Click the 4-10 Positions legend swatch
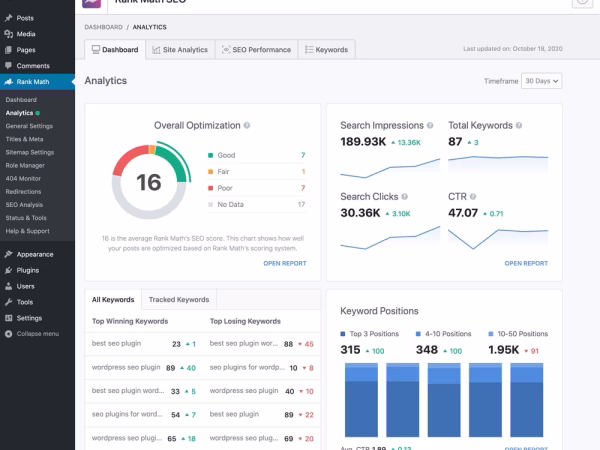Image resolution: width=600 pixels, height=450 pixels. tap(418, 334)
